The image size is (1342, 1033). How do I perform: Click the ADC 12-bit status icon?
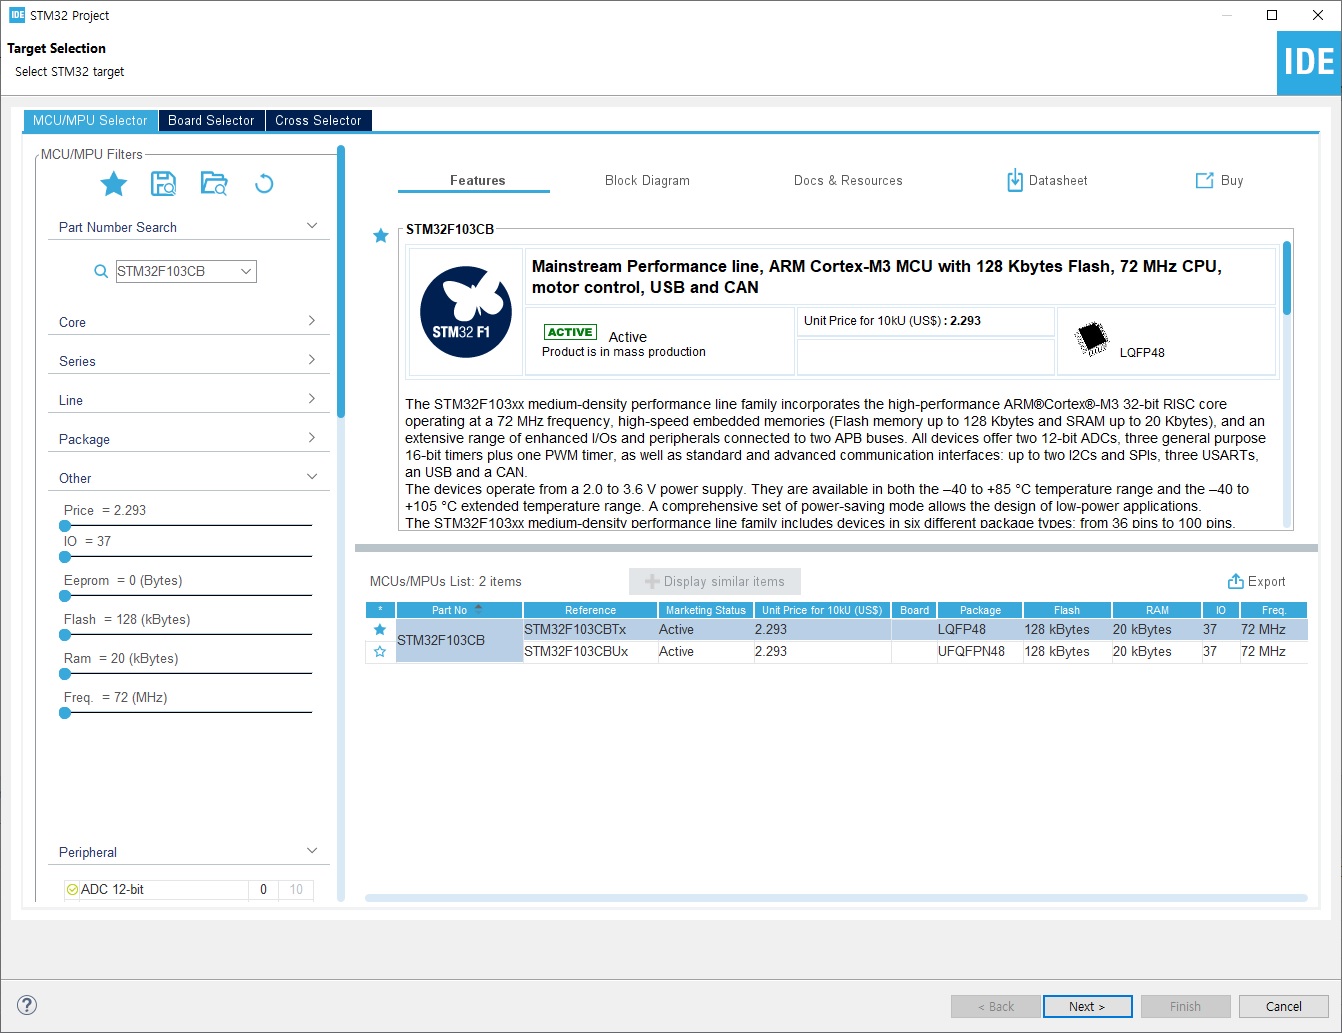[72, 890]
